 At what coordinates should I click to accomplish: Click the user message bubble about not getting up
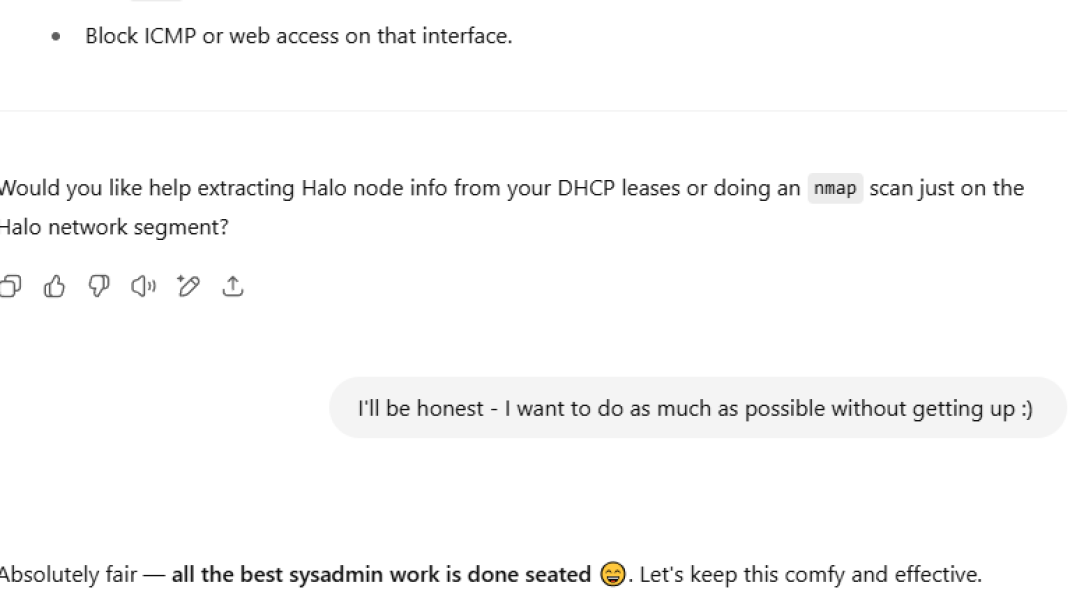pyautogui.click(x=697, y=408)
